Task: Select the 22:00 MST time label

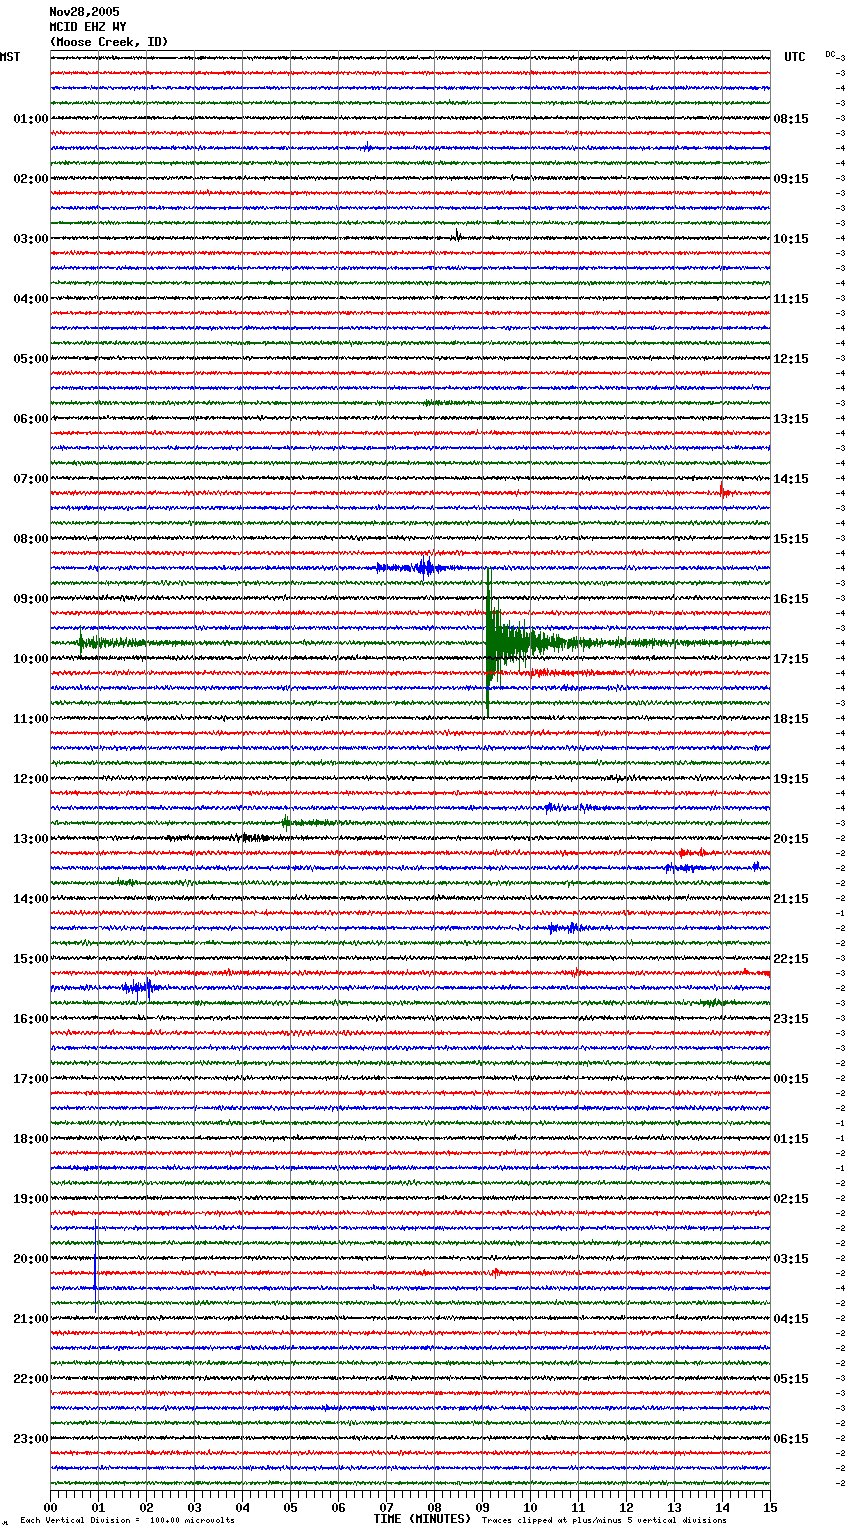Action: (x=31, y=1379)
